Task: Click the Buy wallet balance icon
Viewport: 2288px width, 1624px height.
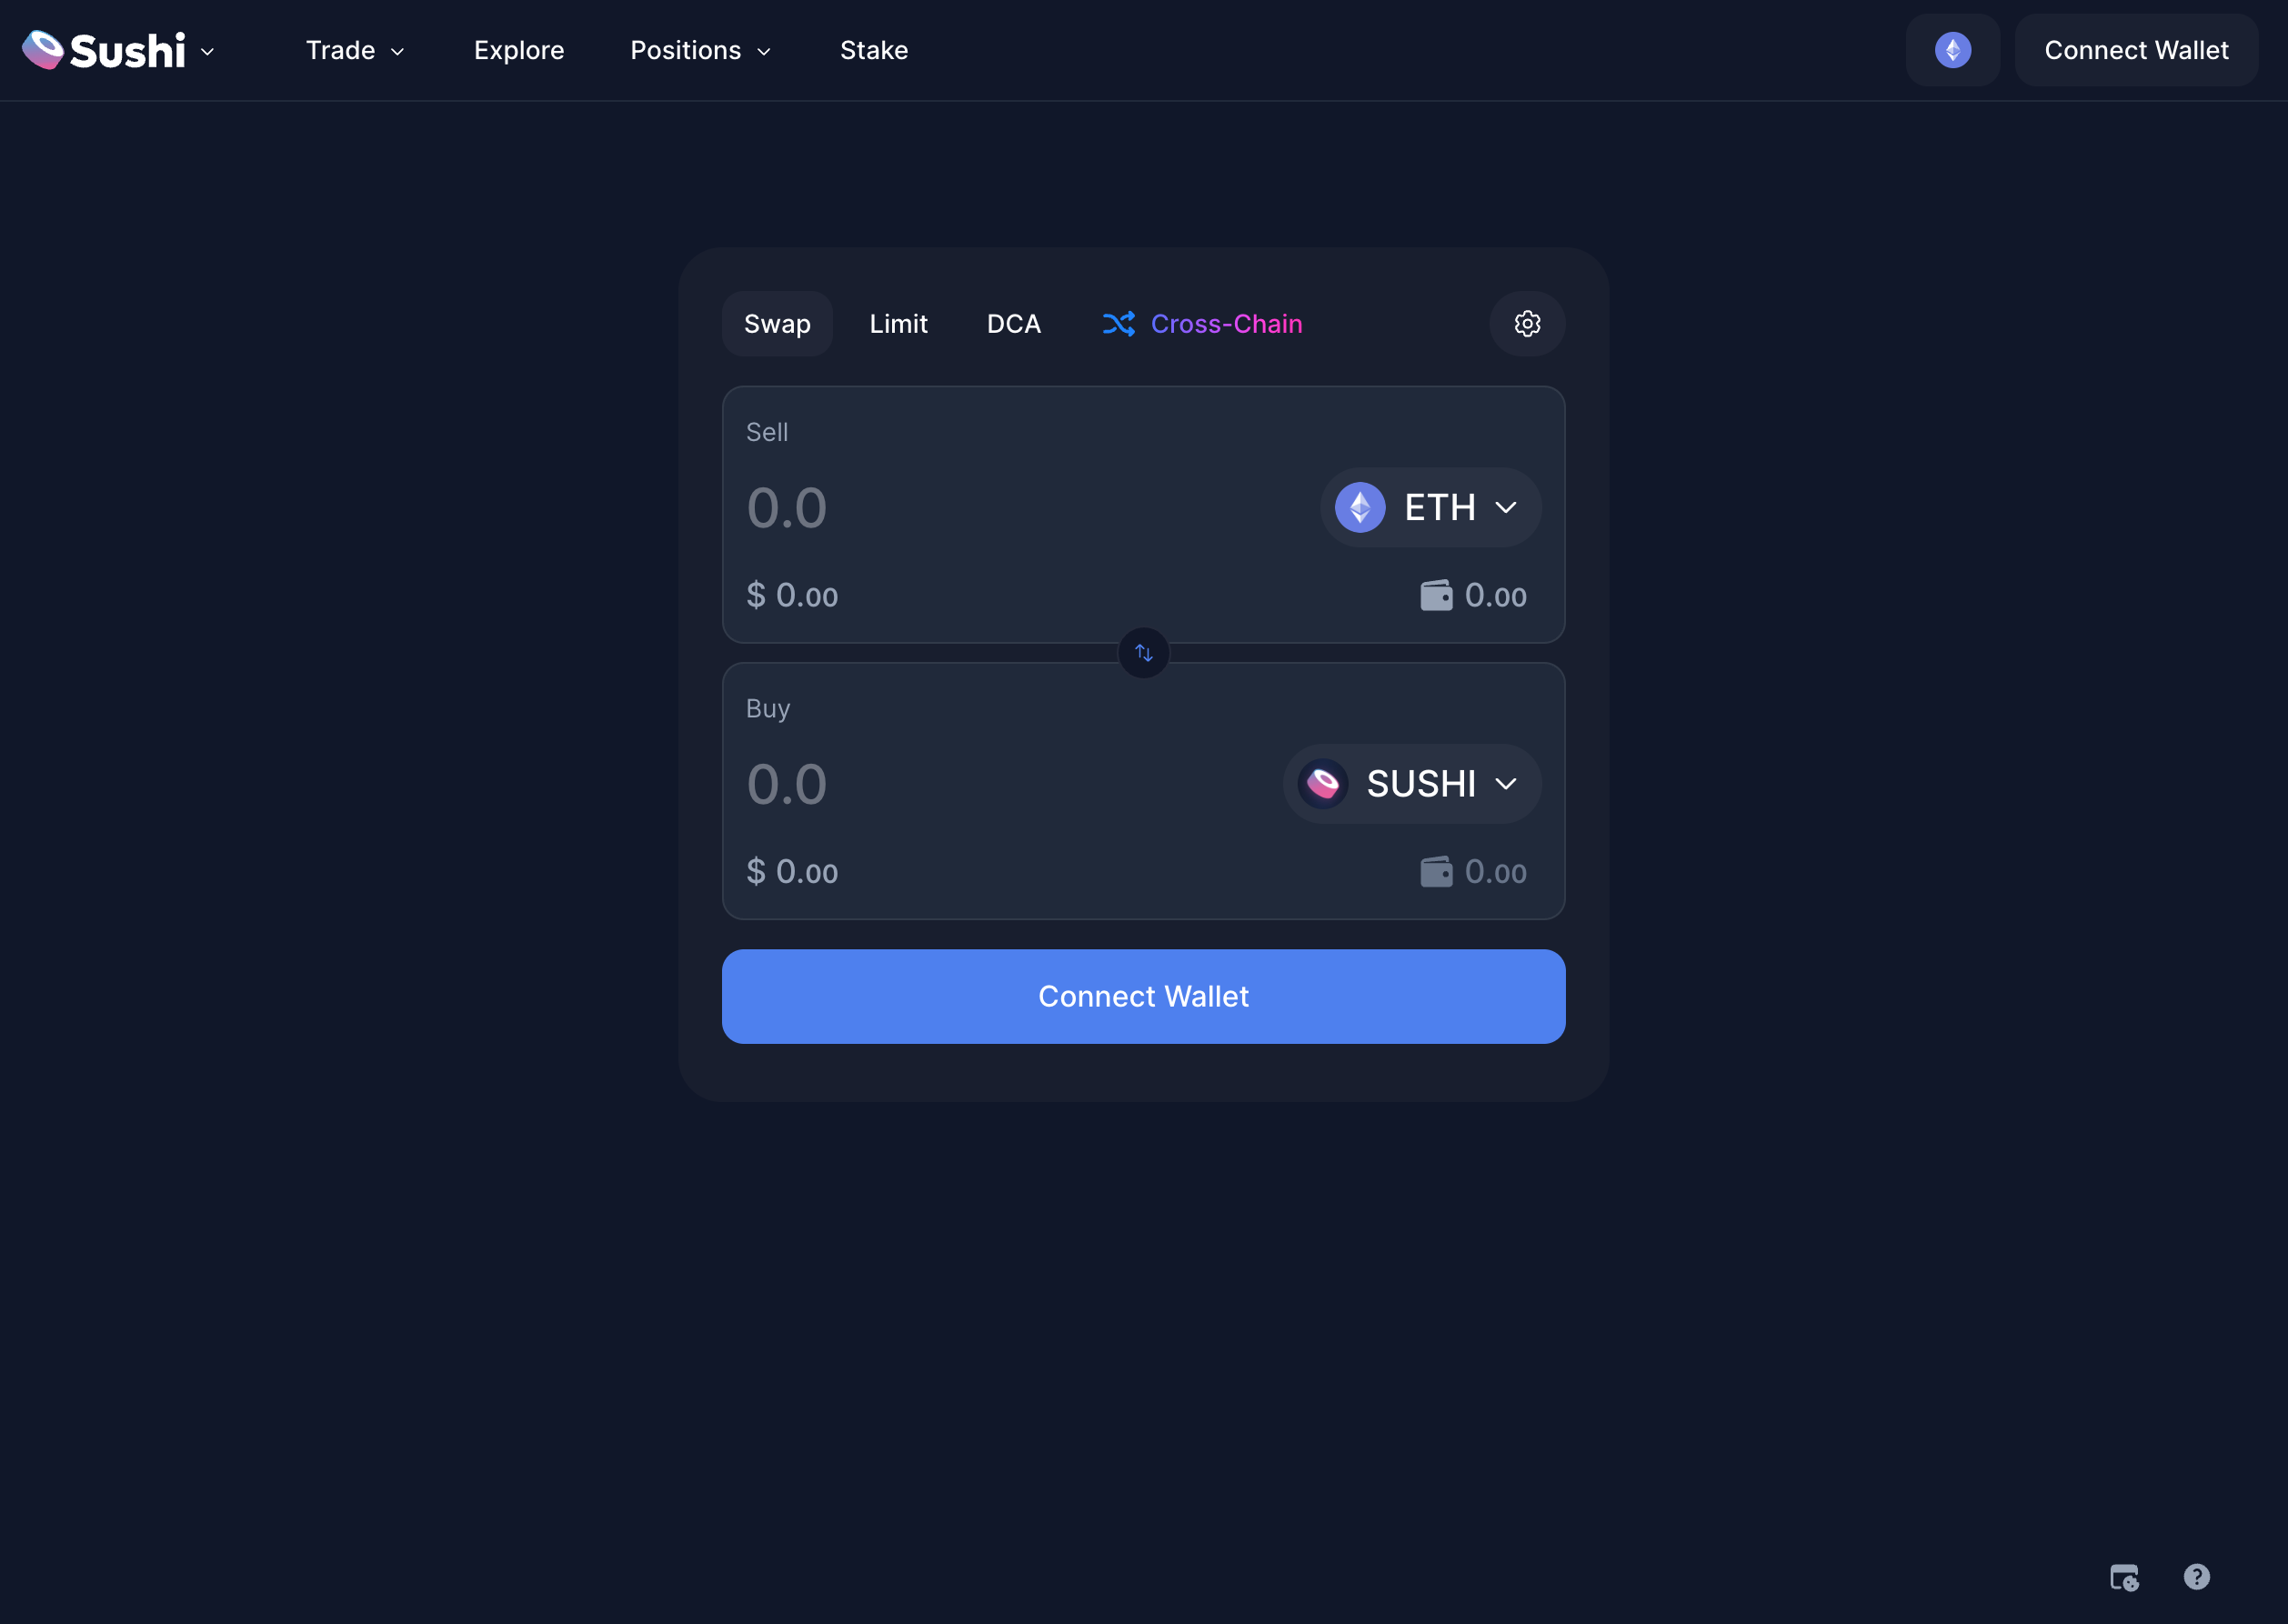Action: pyautogui.click(x=1436, y=872)
